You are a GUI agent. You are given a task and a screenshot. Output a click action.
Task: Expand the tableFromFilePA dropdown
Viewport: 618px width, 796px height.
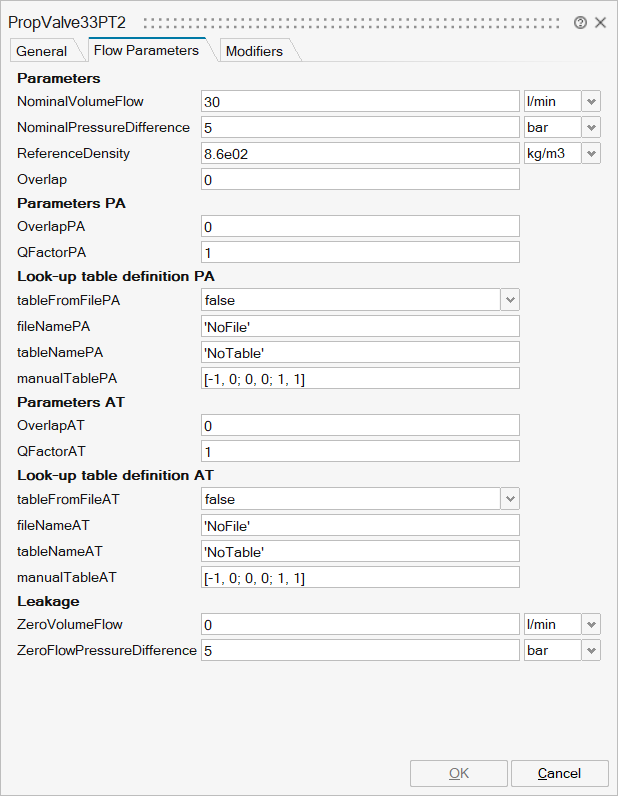click(x=510, y=300)
